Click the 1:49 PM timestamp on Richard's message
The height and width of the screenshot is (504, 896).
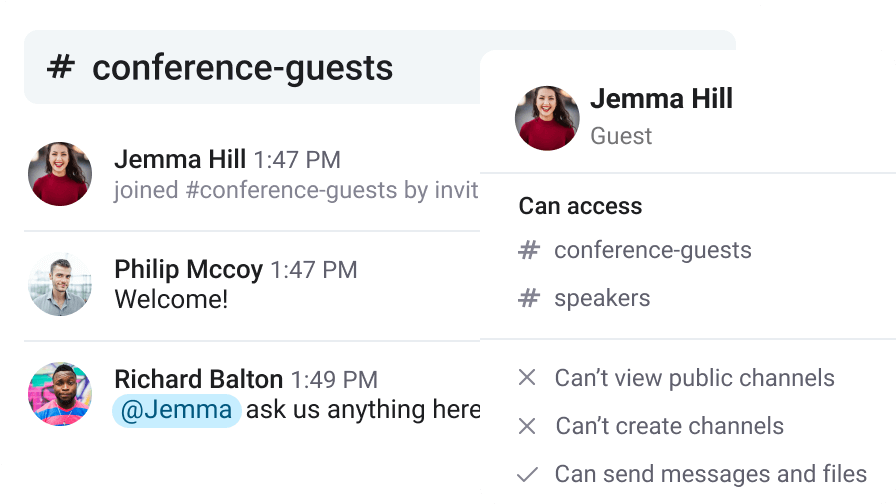pyautogui.click(x=334, y=380)
